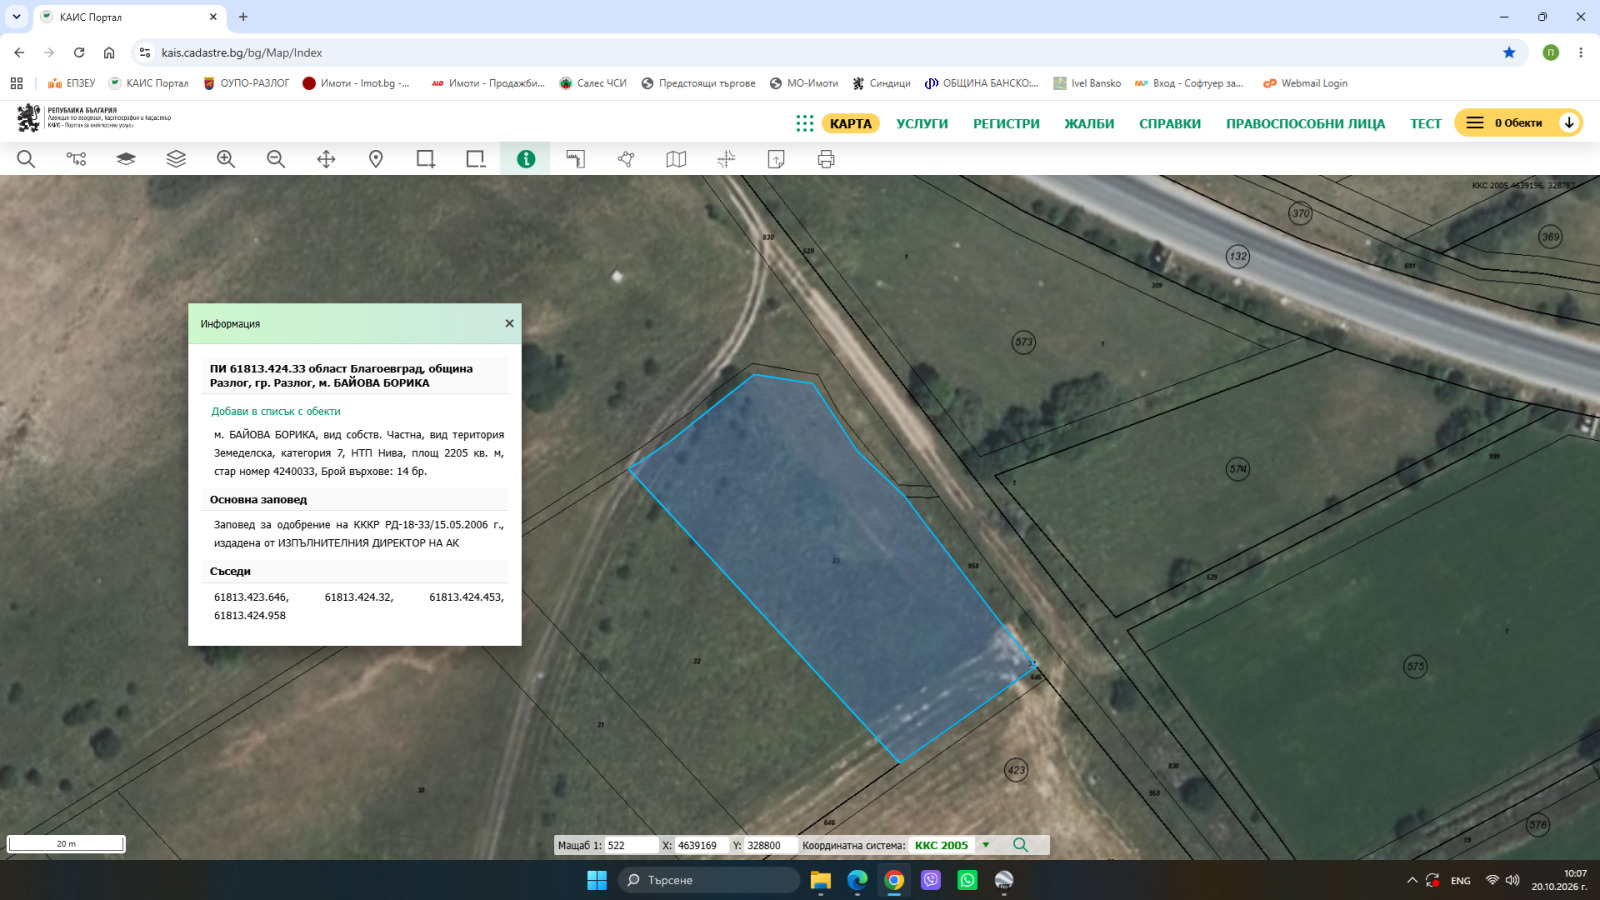Select the location pin marker tool
The width and height of the screenshot is (1600, 900).
point(376,159)
